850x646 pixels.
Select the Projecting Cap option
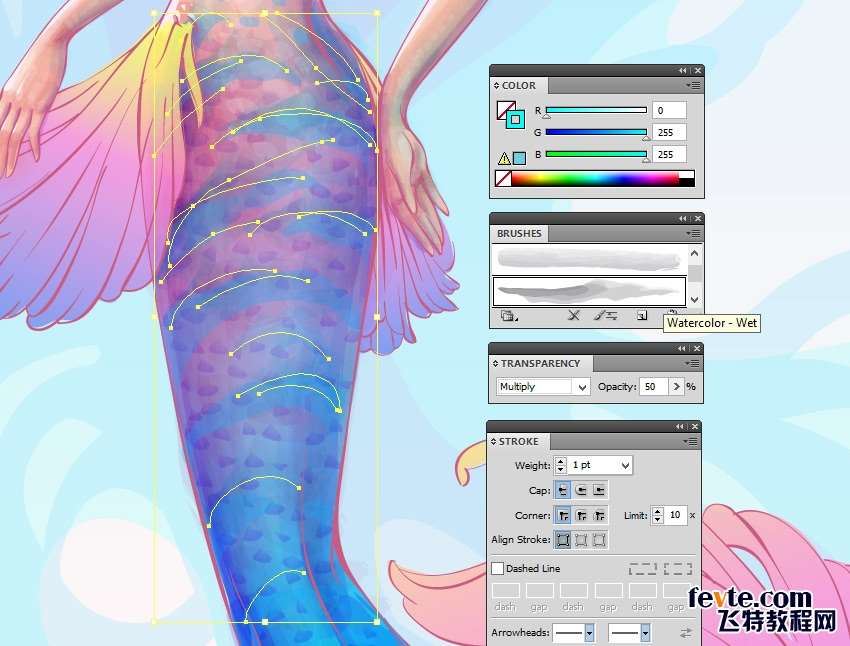point(598,490)
